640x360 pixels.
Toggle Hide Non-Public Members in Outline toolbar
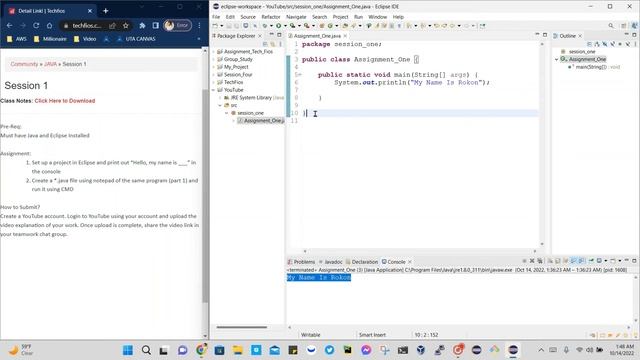(x=620, y=44)
